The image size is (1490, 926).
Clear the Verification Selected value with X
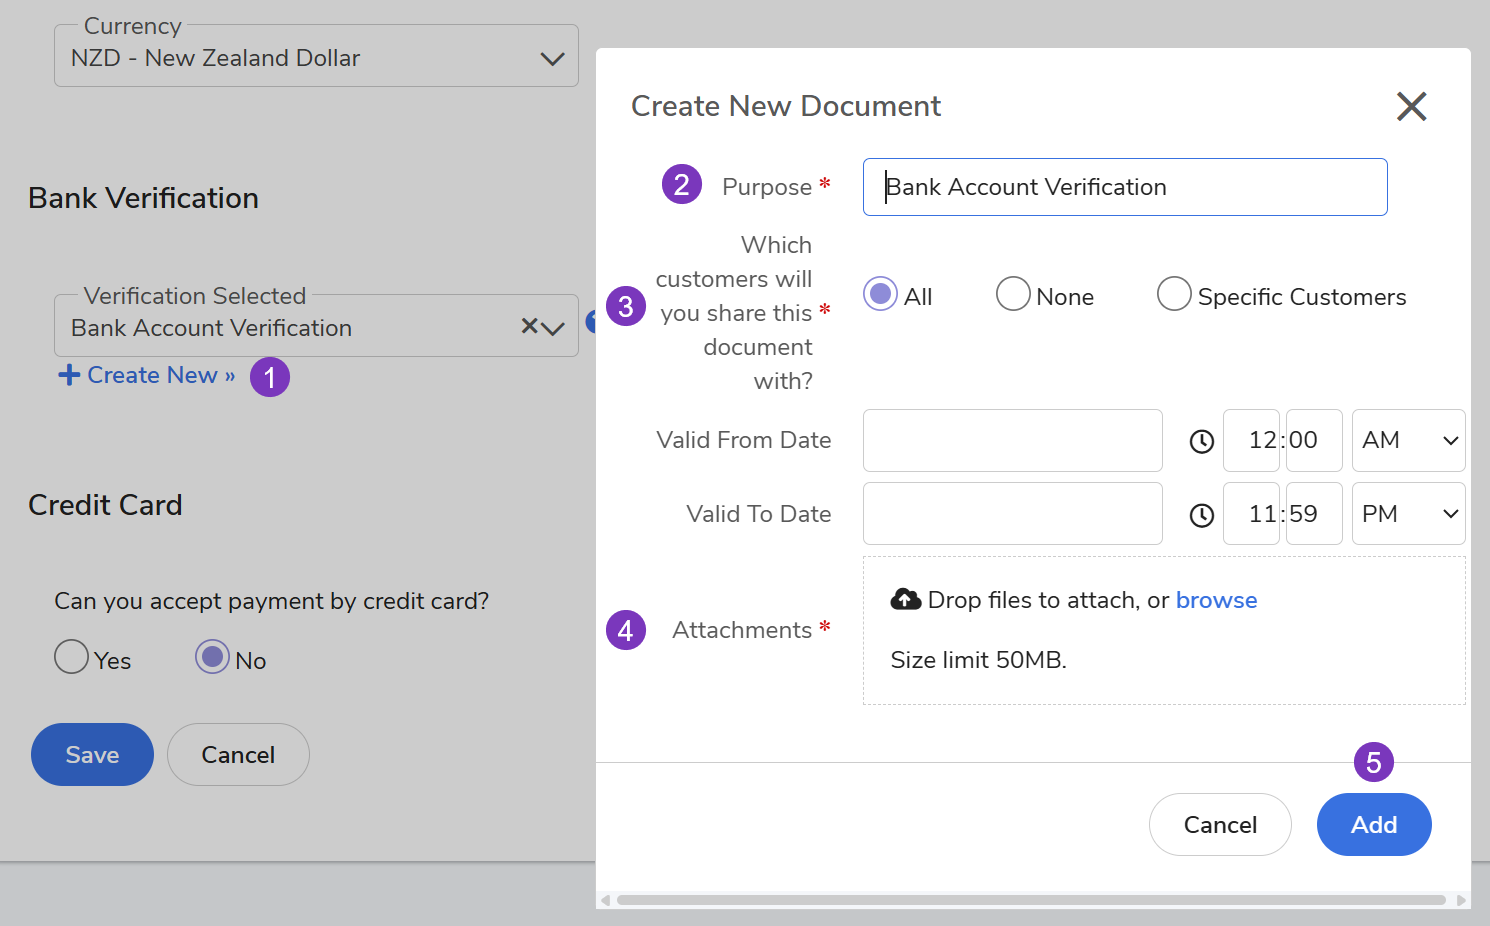(x=530, y=326)
